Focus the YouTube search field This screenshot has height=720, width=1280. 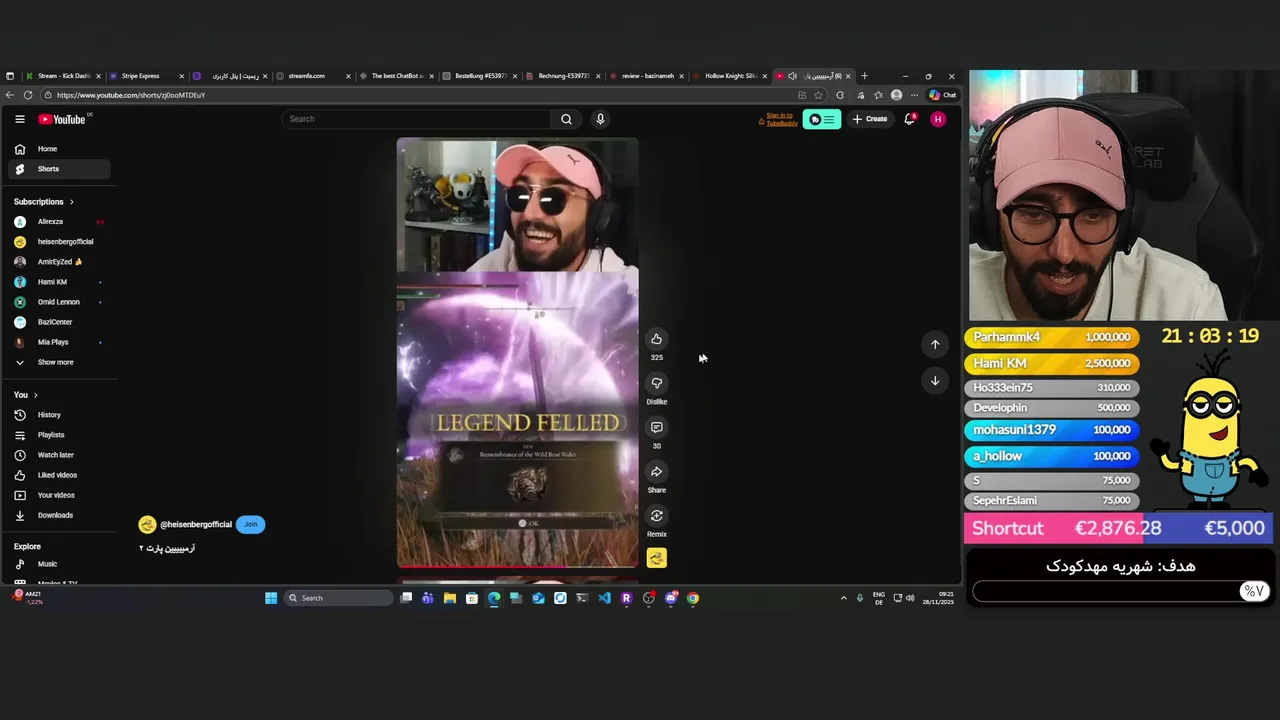(x=417, y=119)
